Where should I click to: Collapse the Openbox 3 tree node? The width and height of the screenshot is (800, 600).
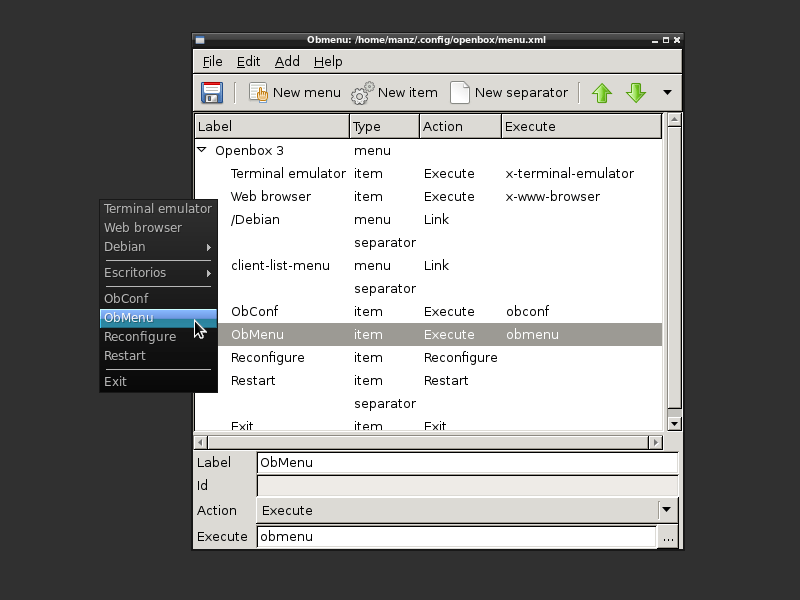pos(202,150)
